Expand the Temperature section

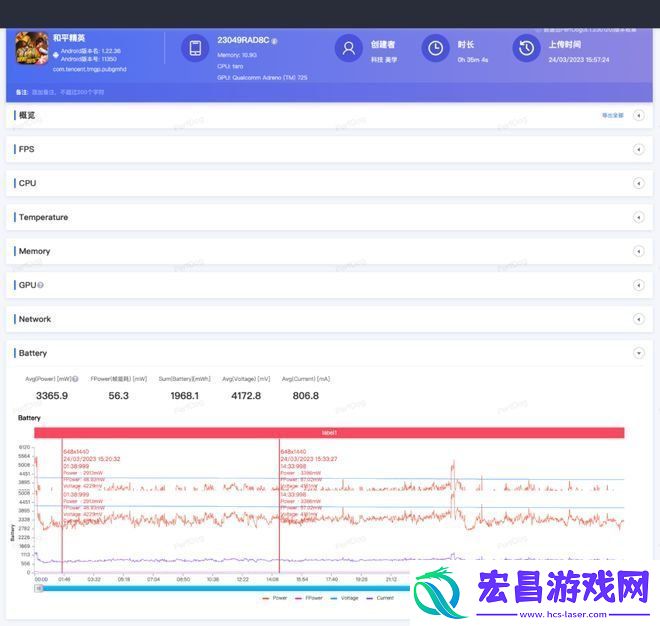click(639, 217)
